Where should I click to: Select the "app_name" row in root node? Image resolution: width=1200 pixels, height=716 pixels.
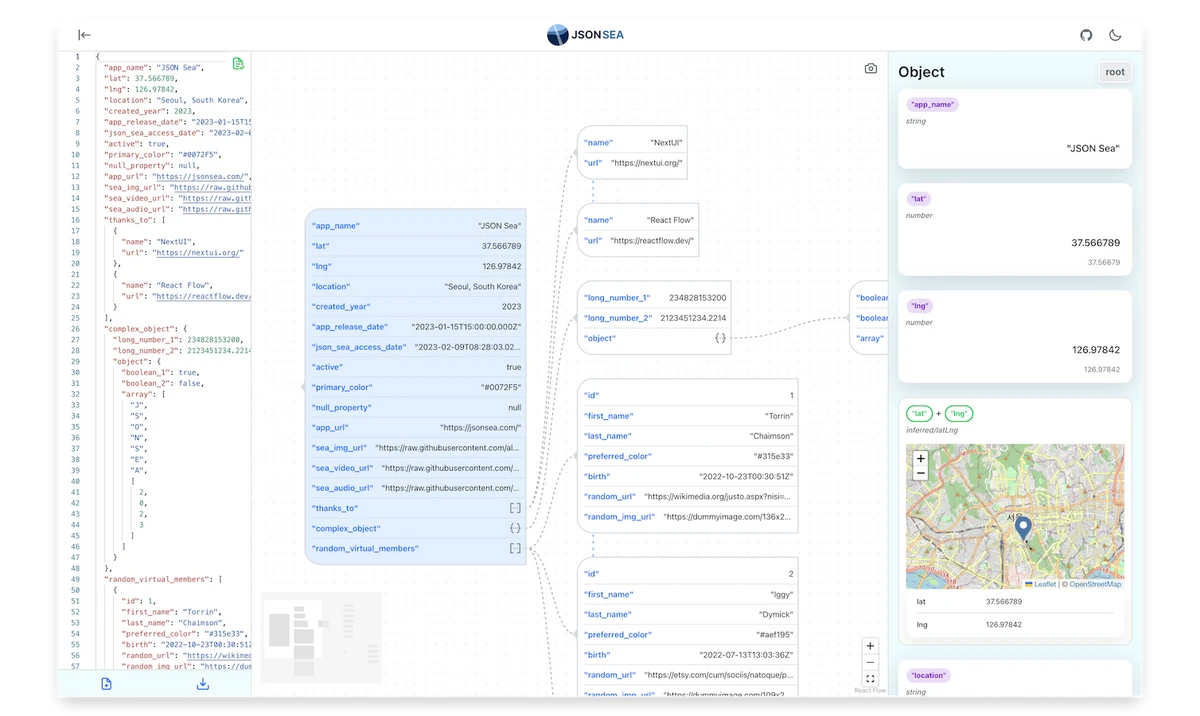click(415, 226)
